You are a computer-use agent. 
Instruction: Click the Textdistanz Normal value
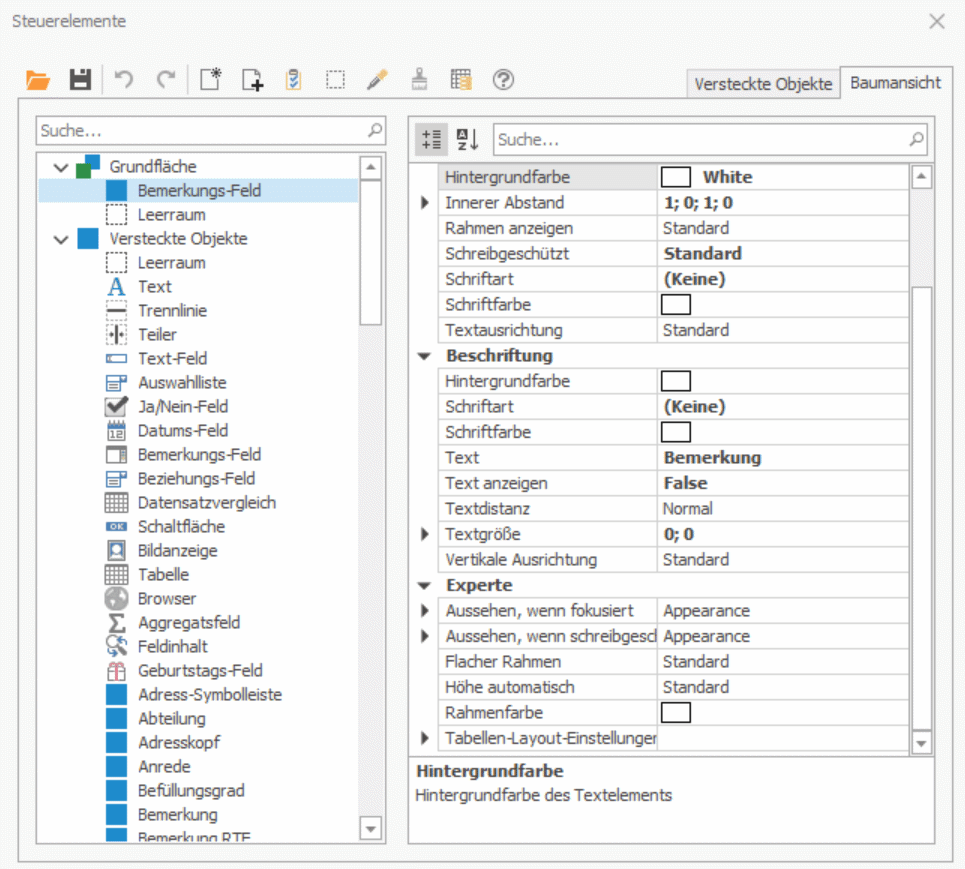tap(783, 509)
